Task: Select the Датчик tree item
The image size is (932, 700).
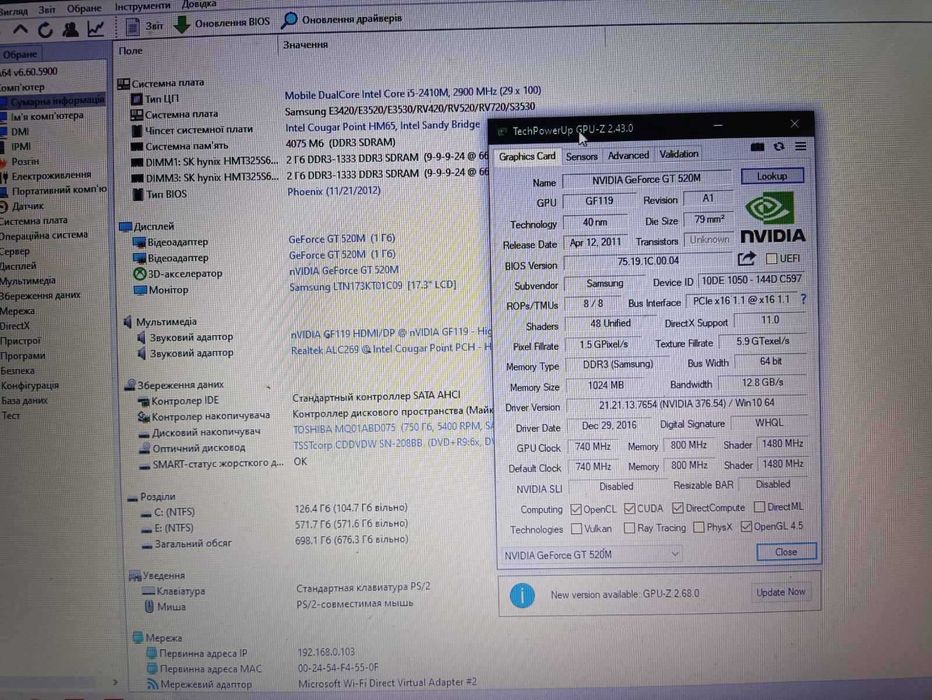Action: 28,206
